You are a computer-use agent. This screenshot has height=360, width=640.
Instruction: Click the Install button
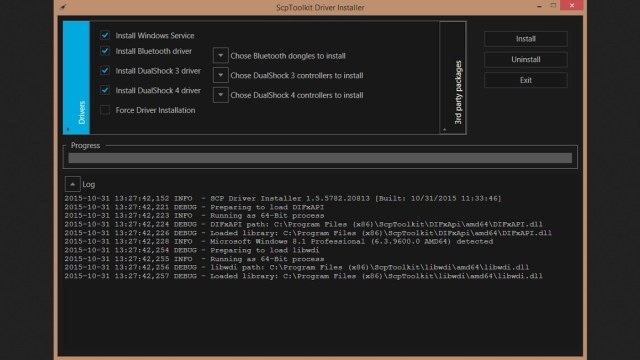pos(526,39)
